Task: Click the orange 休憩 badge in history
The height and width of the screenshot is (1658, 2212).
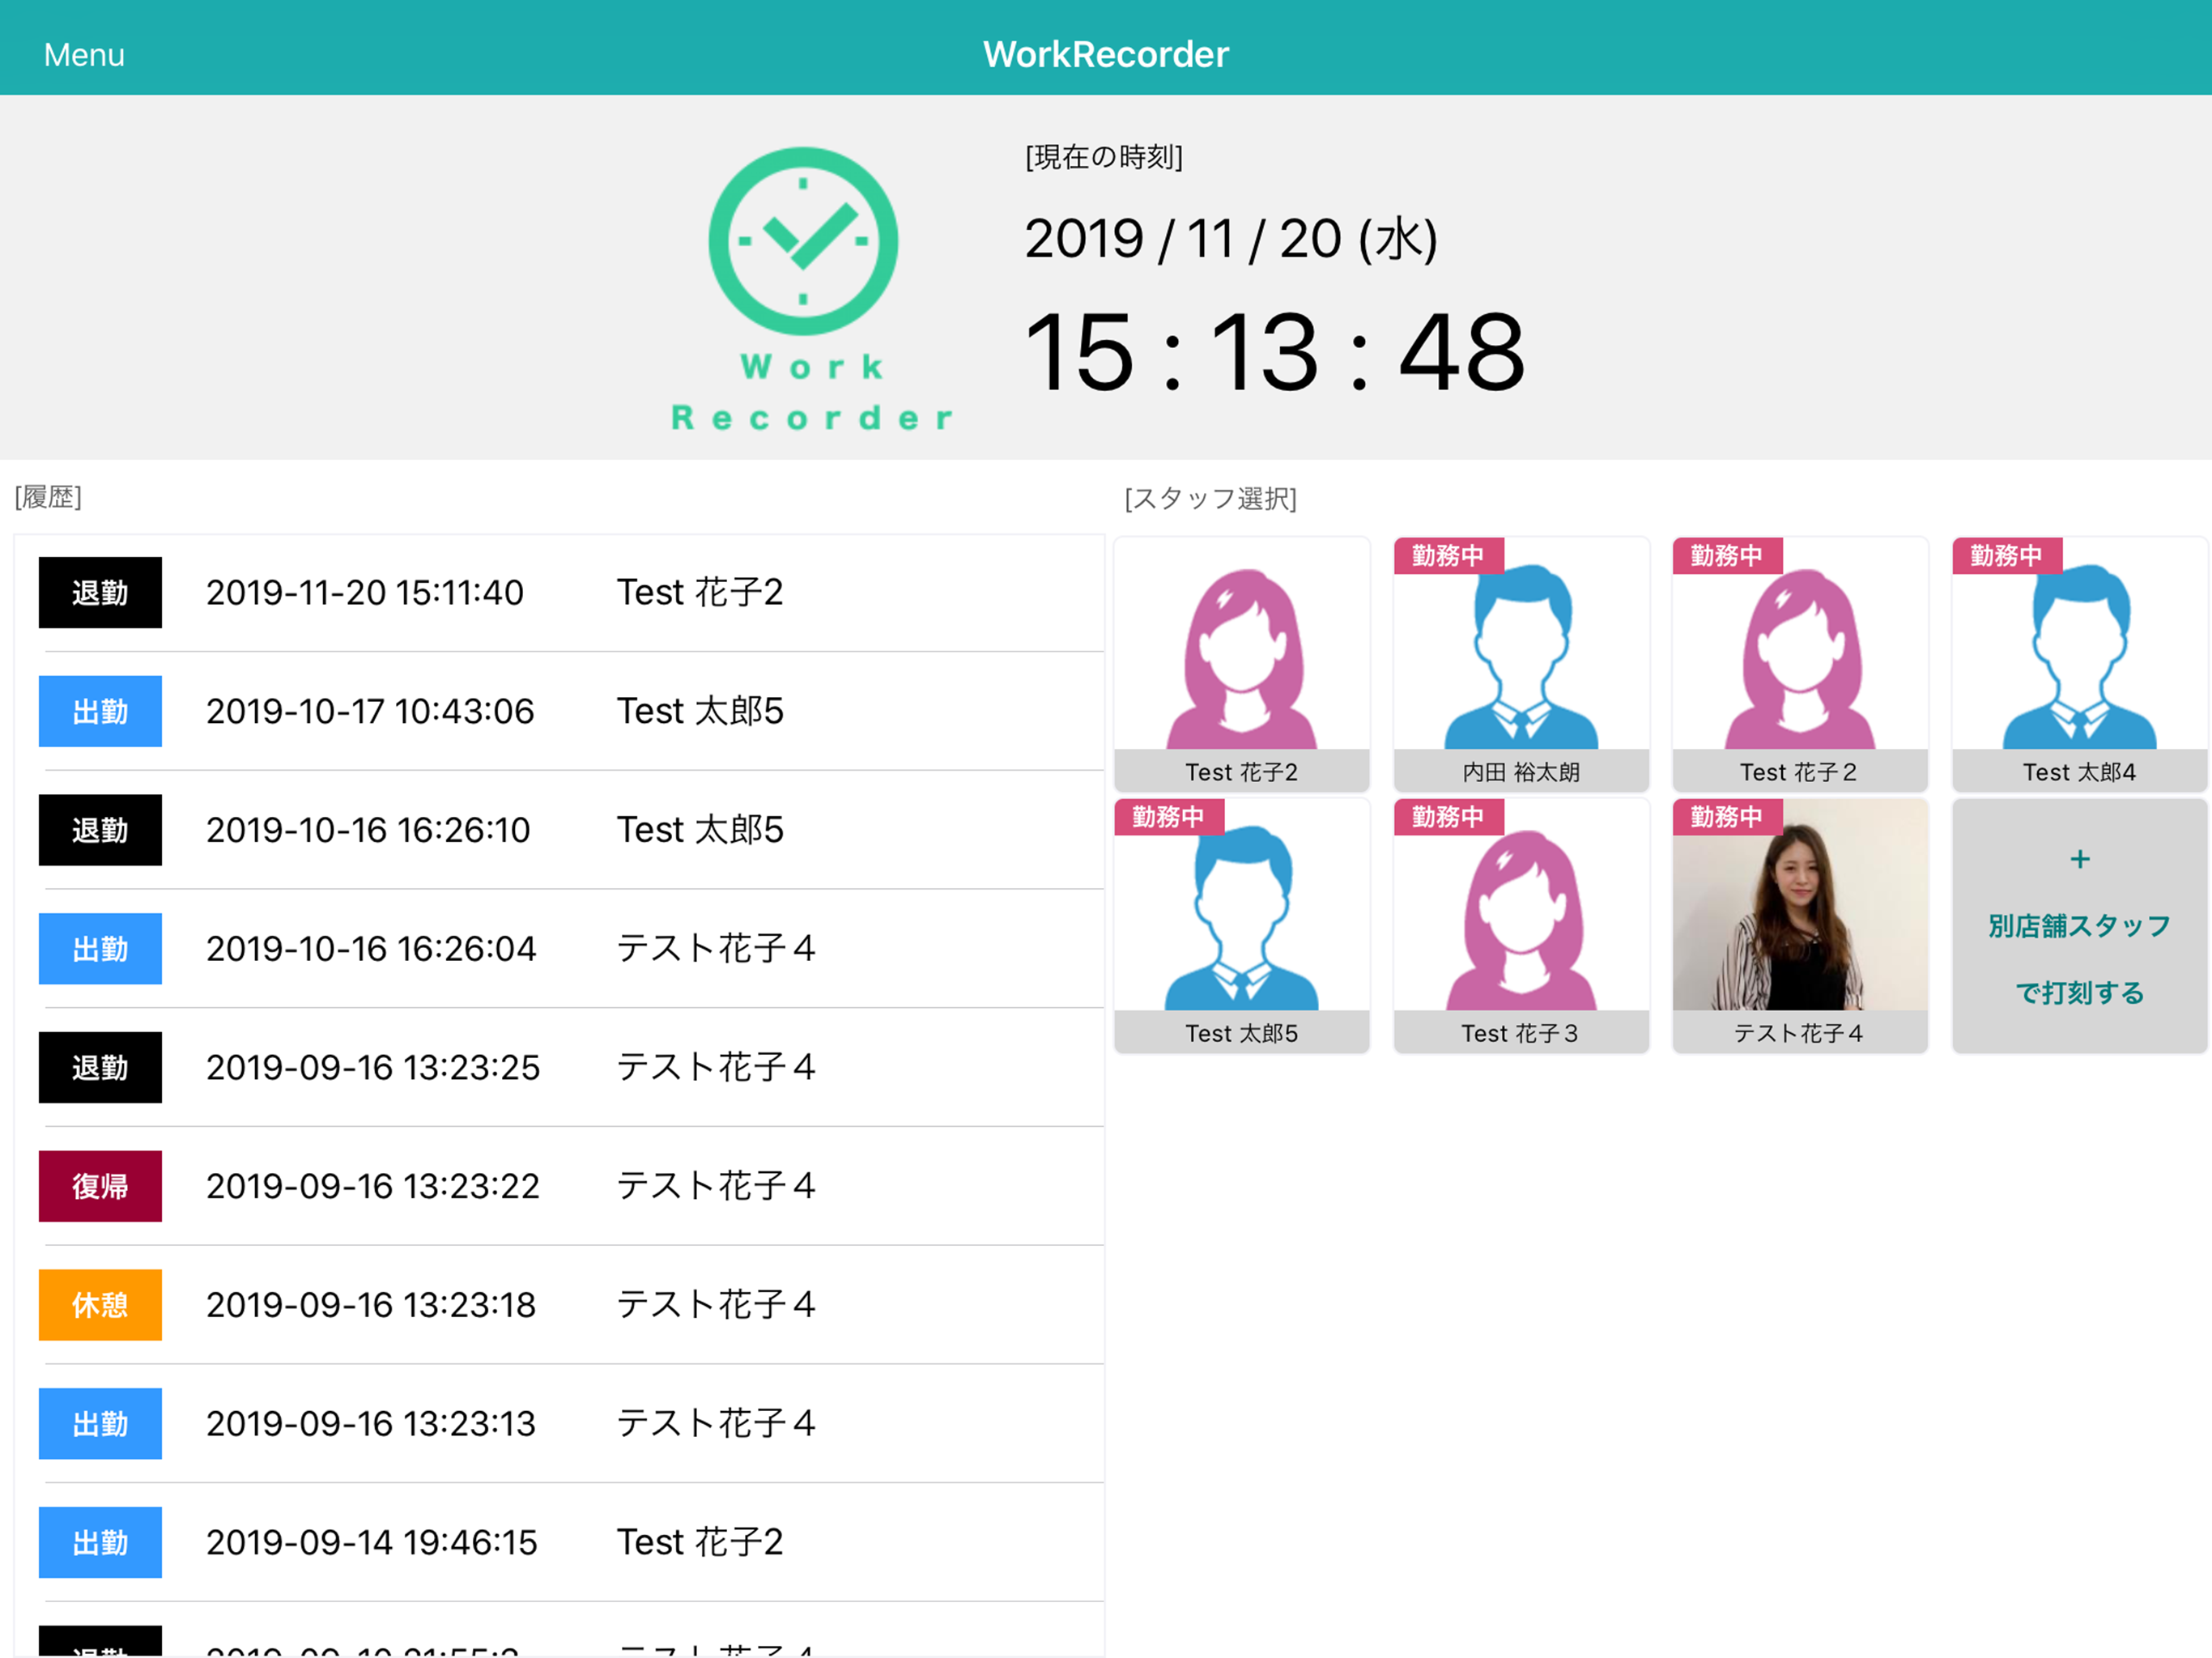Action: coord(100,1305)
